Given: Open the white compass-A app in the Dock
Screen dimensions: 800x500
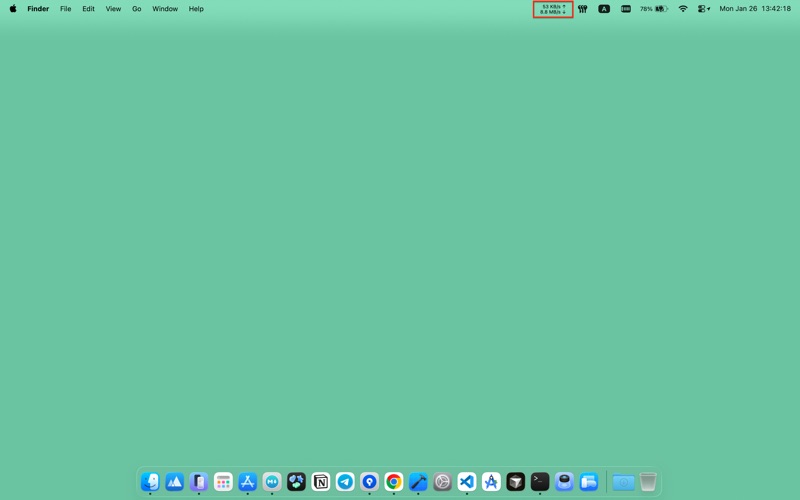Looking at the screenshot, I should [491, 482].
